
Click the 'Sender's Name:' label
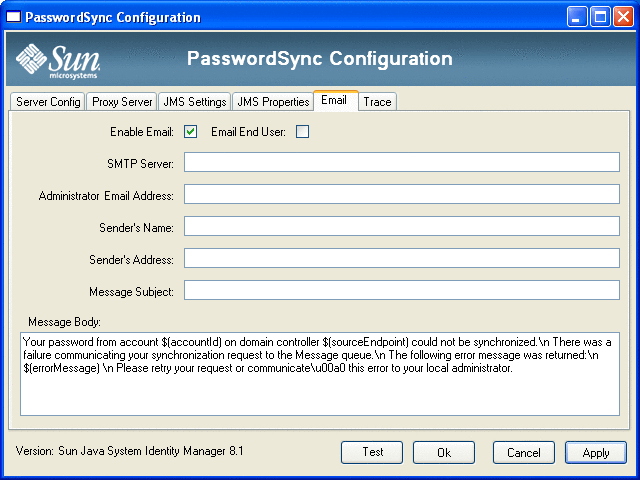click(136, 228)
